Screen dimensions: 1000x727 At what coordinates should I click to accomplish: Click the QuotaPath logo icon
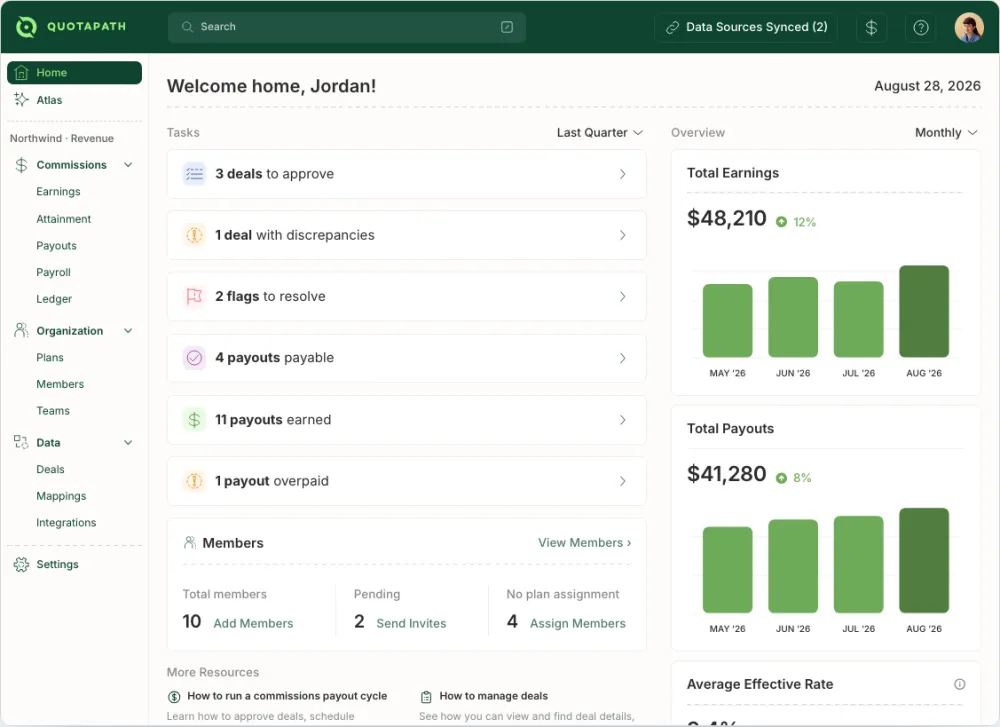coord(26,27)
